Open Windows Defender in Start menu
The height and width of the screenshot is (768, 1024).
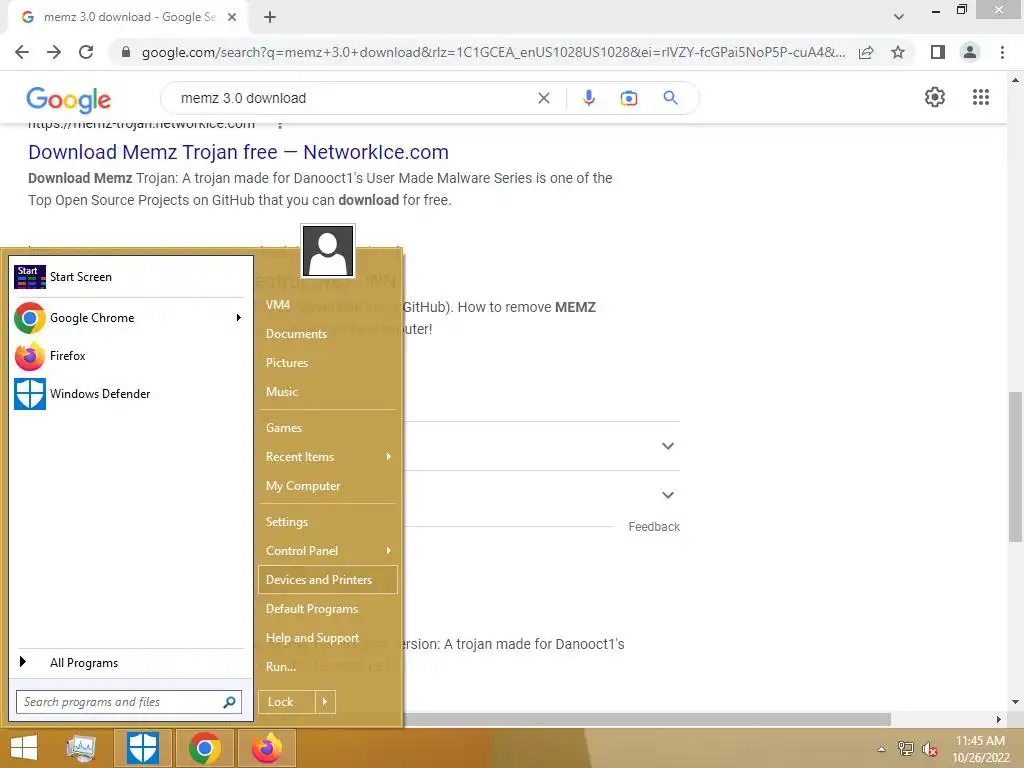pyautogui.click(x=129, y=394)
